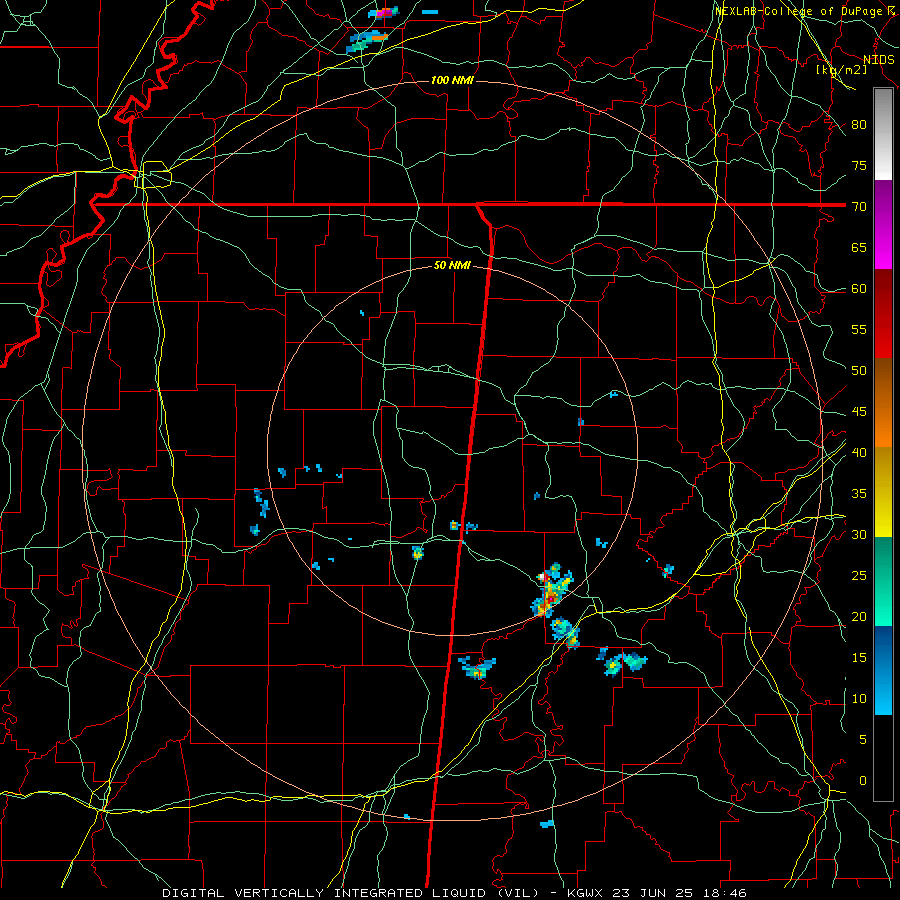Screen dimensions: 900x900
Task: Click the 5 value on the VIL scale
Action: click(x=863, y=740)
